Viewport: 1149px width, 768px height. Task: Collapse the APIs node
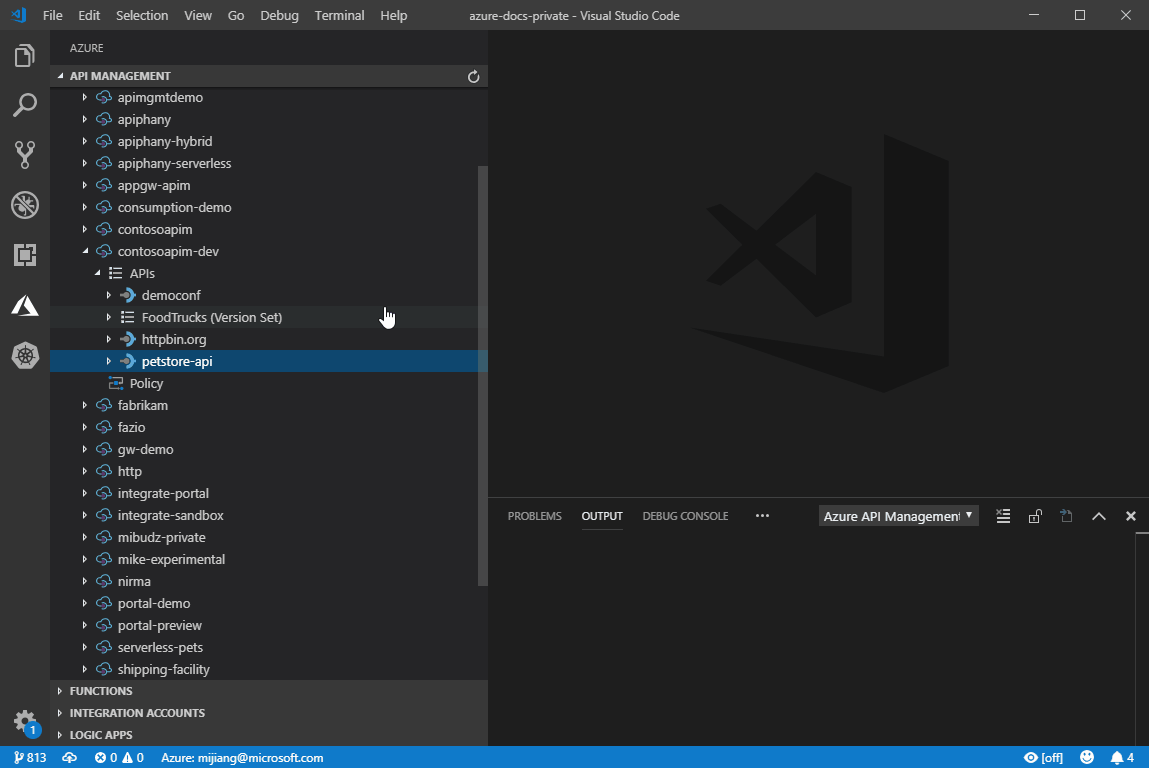(97, 273)
